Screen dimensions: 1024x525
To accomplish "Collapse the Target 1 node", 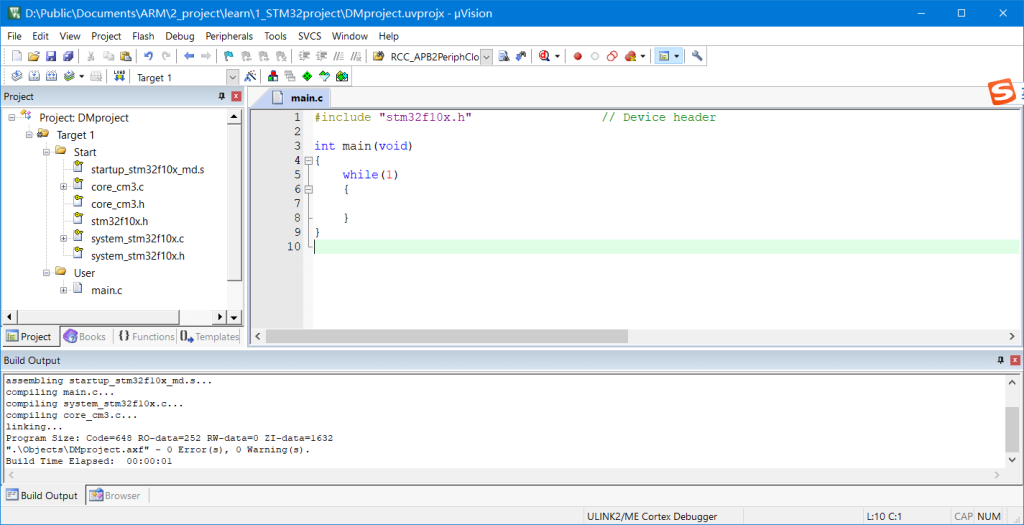I will (29, 135).
